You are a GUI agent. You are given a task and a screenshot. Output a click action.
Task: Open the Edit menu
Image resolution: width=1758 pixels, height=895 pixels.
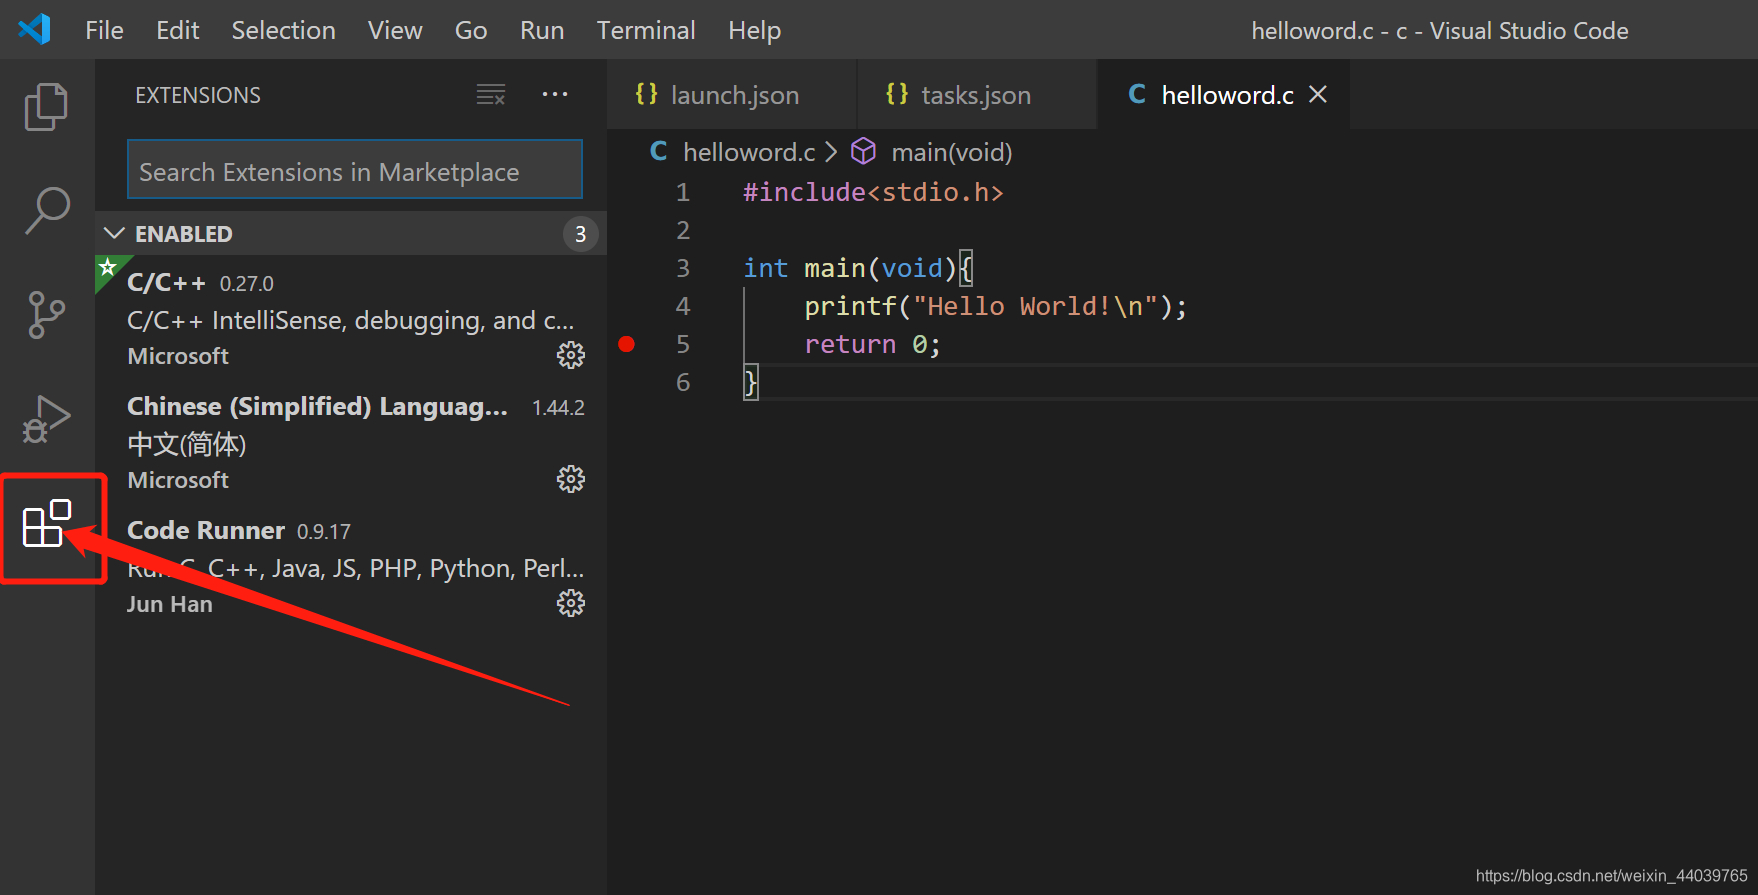[177, 30]
